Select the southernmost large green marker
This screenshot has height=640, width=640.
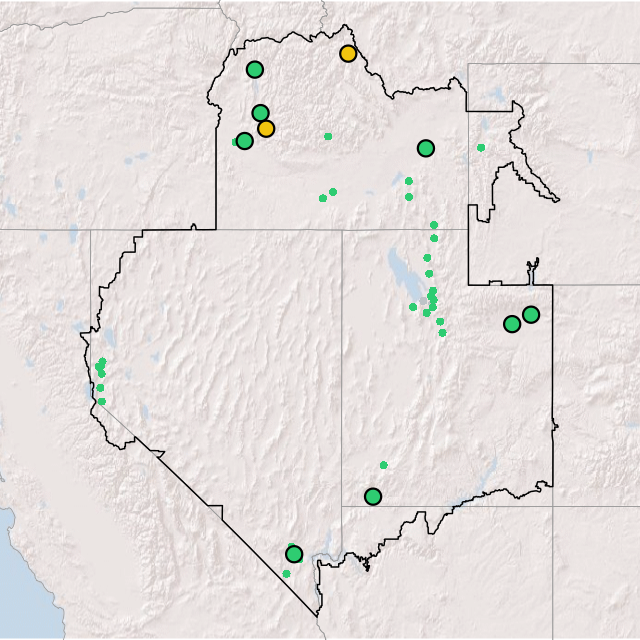tap(293, 553)
